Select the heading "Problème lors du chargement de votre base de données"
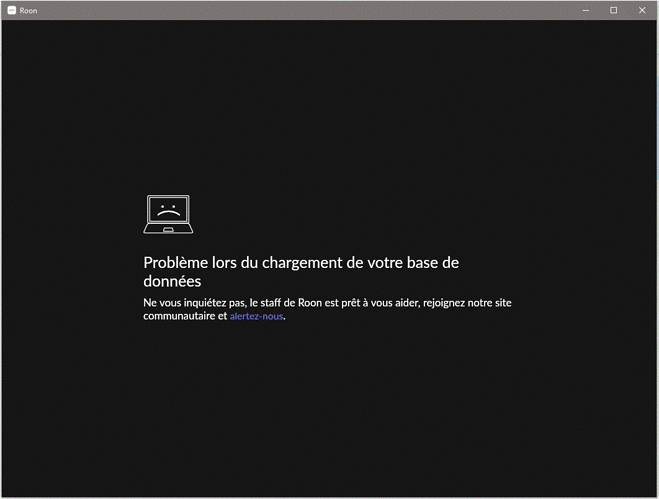The height and width of the screenshot is (499, 659). point(301,272)
